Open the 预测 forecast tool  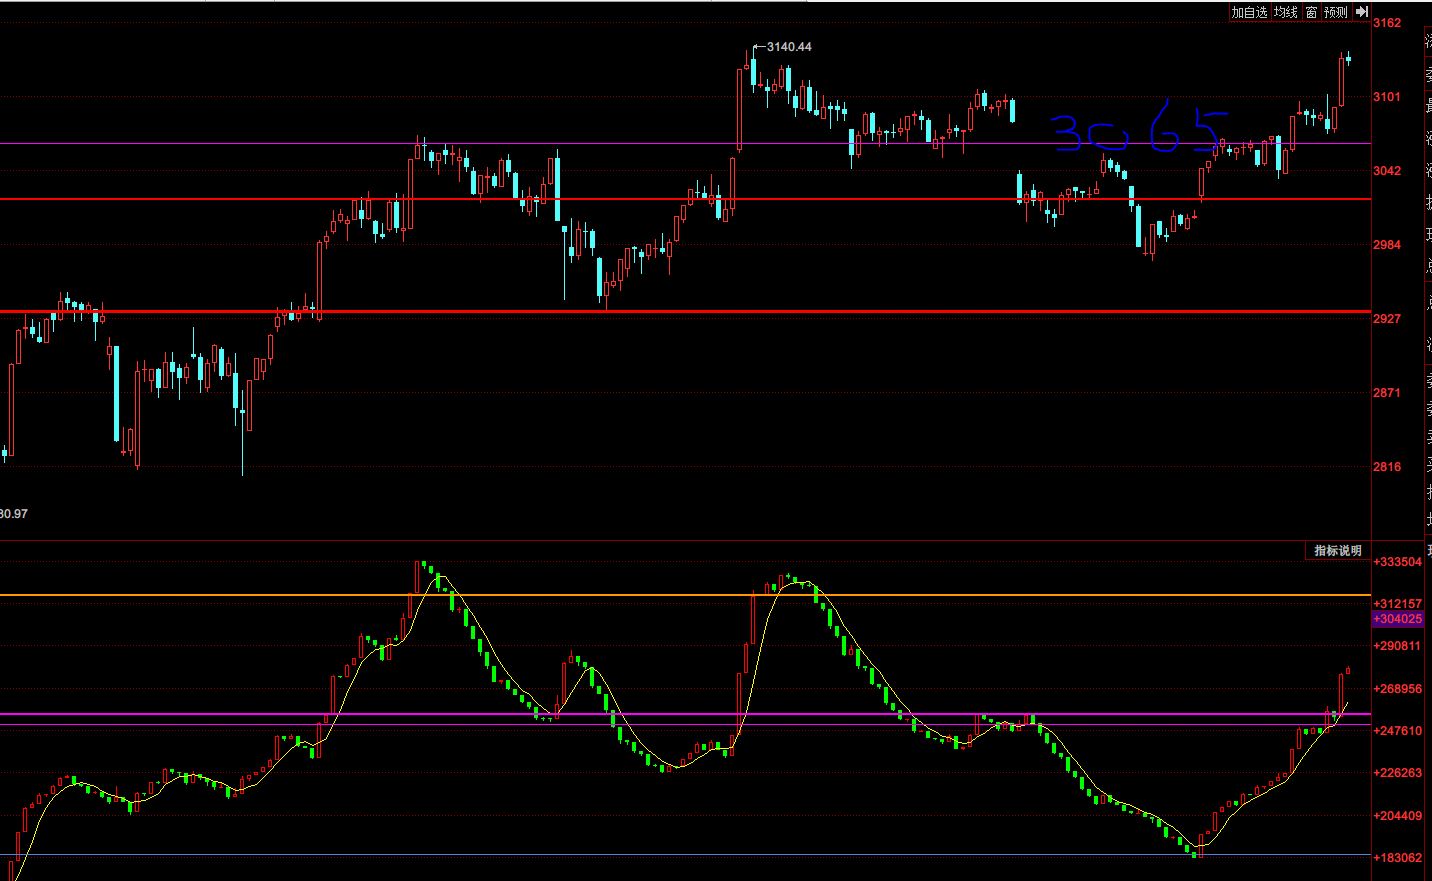pos(1336,12)
